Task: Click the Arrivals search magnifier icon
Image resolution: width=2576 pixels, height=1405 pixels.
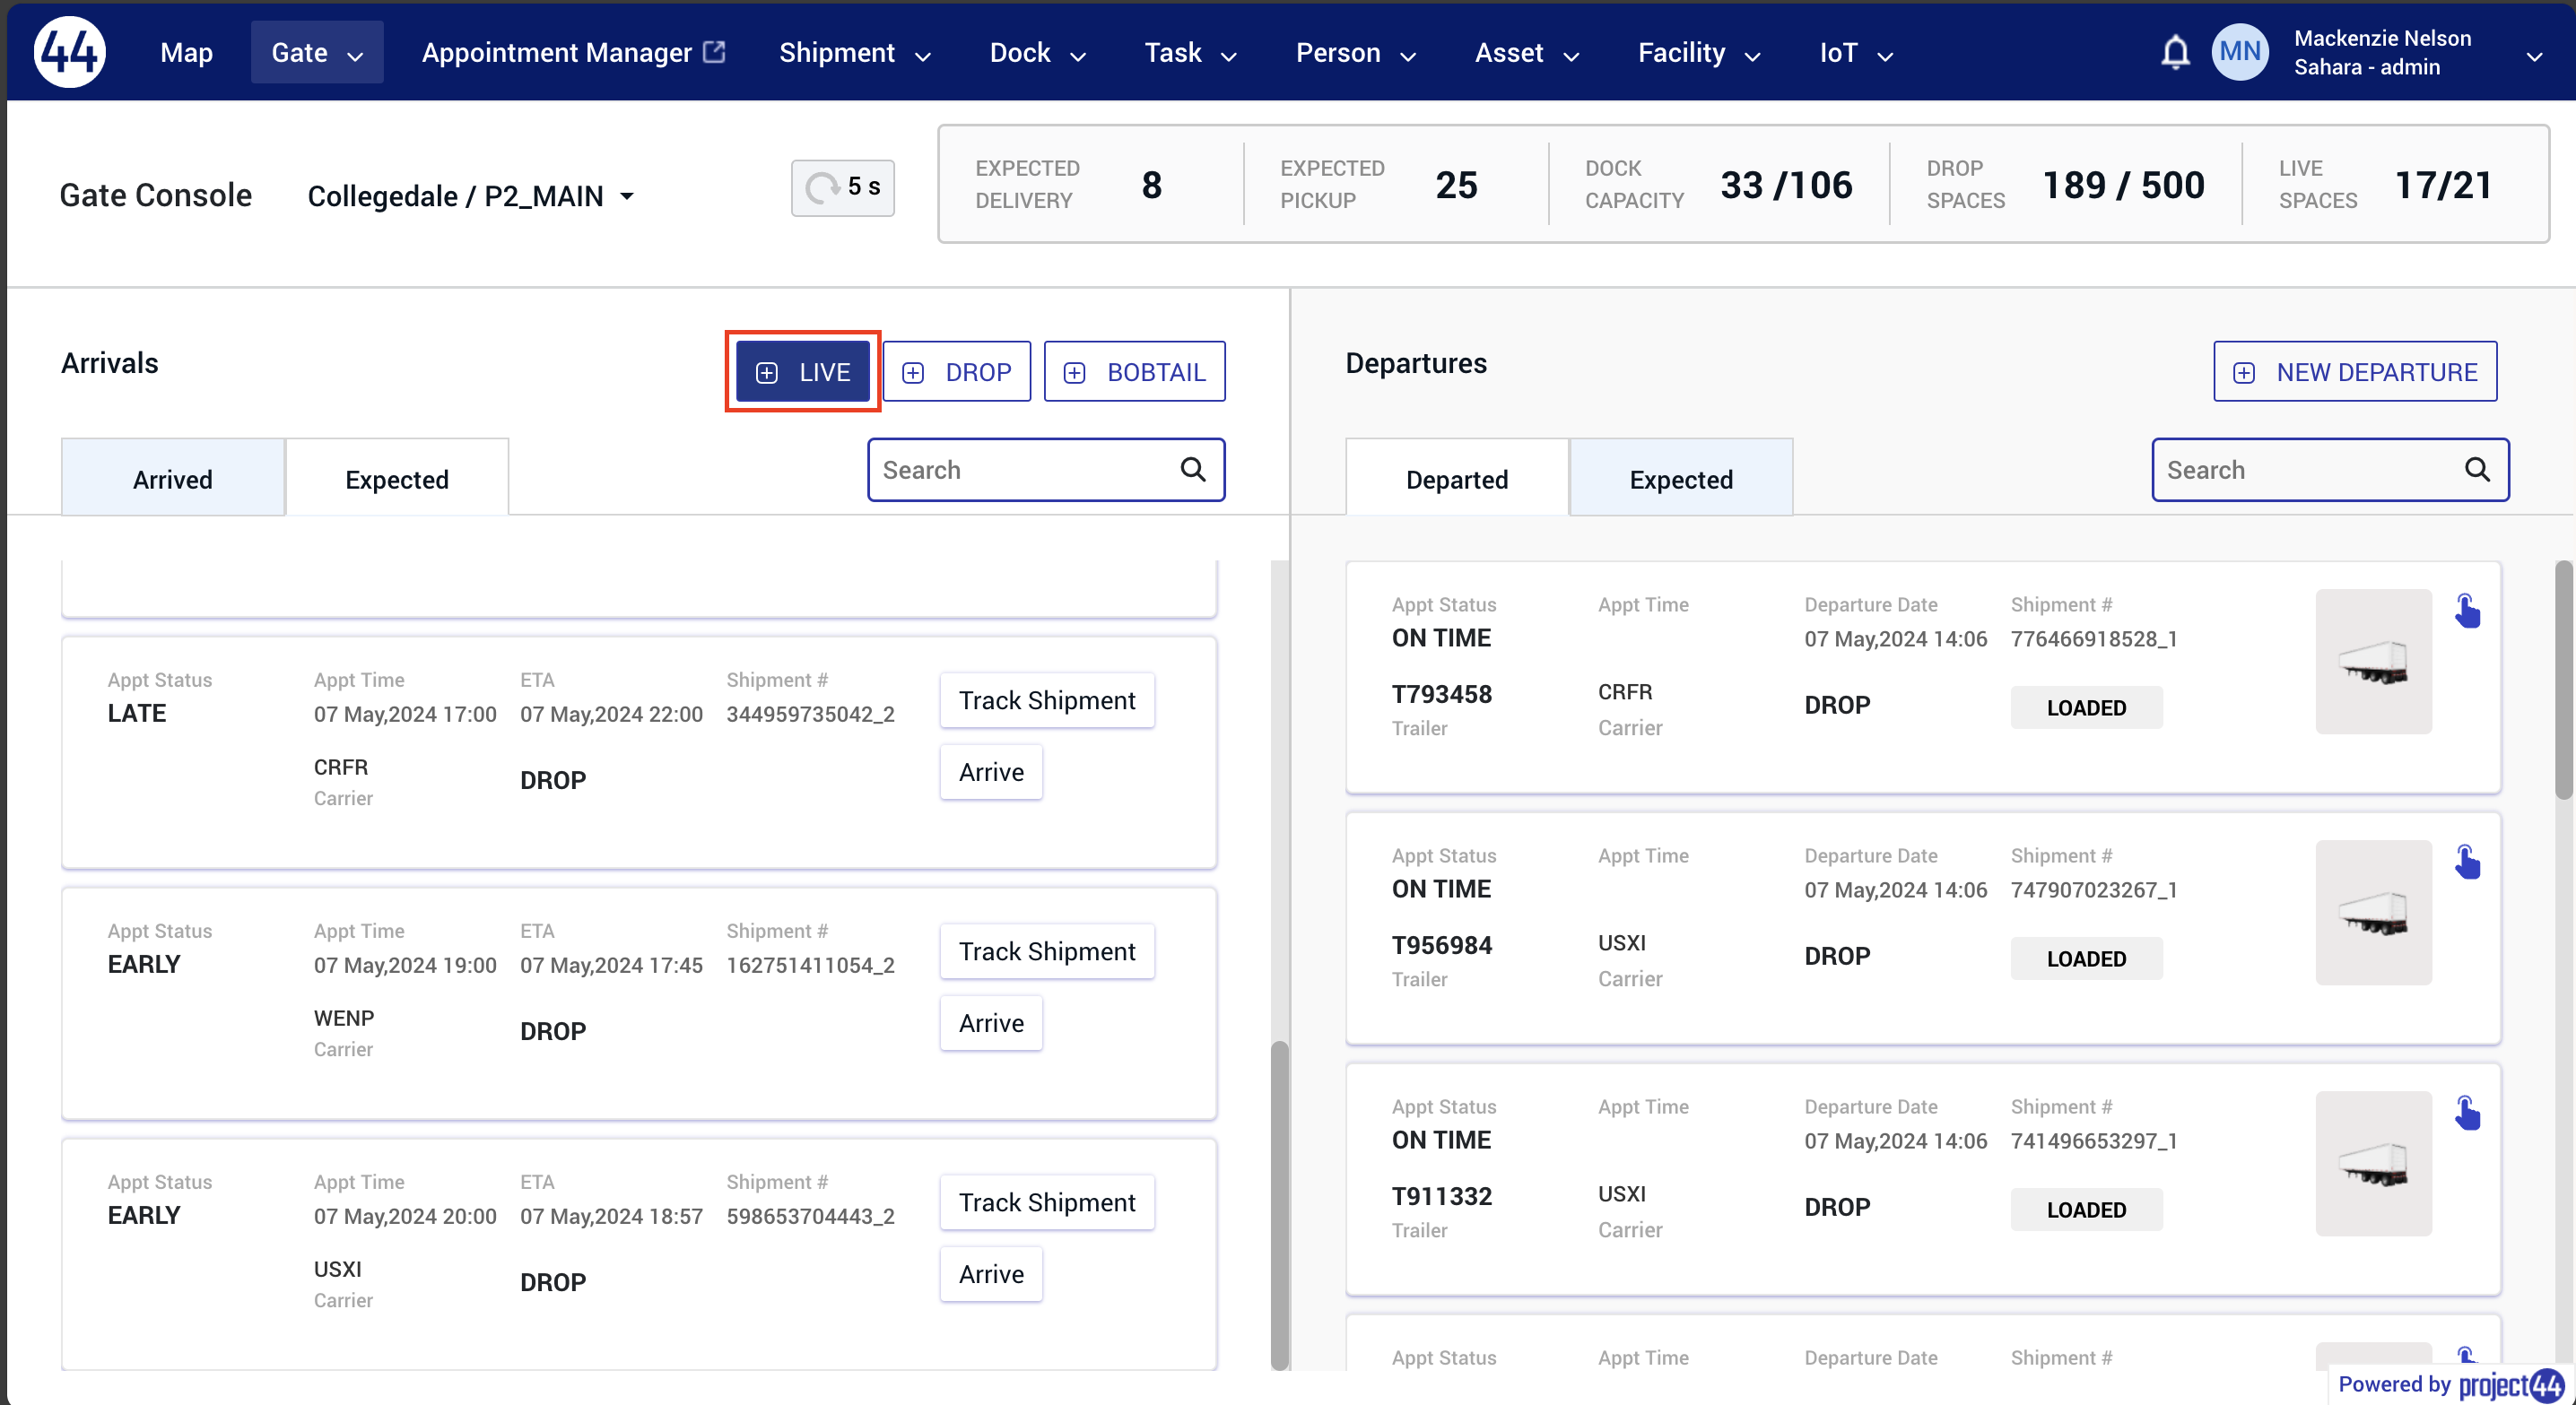Action: point(1193,469)
